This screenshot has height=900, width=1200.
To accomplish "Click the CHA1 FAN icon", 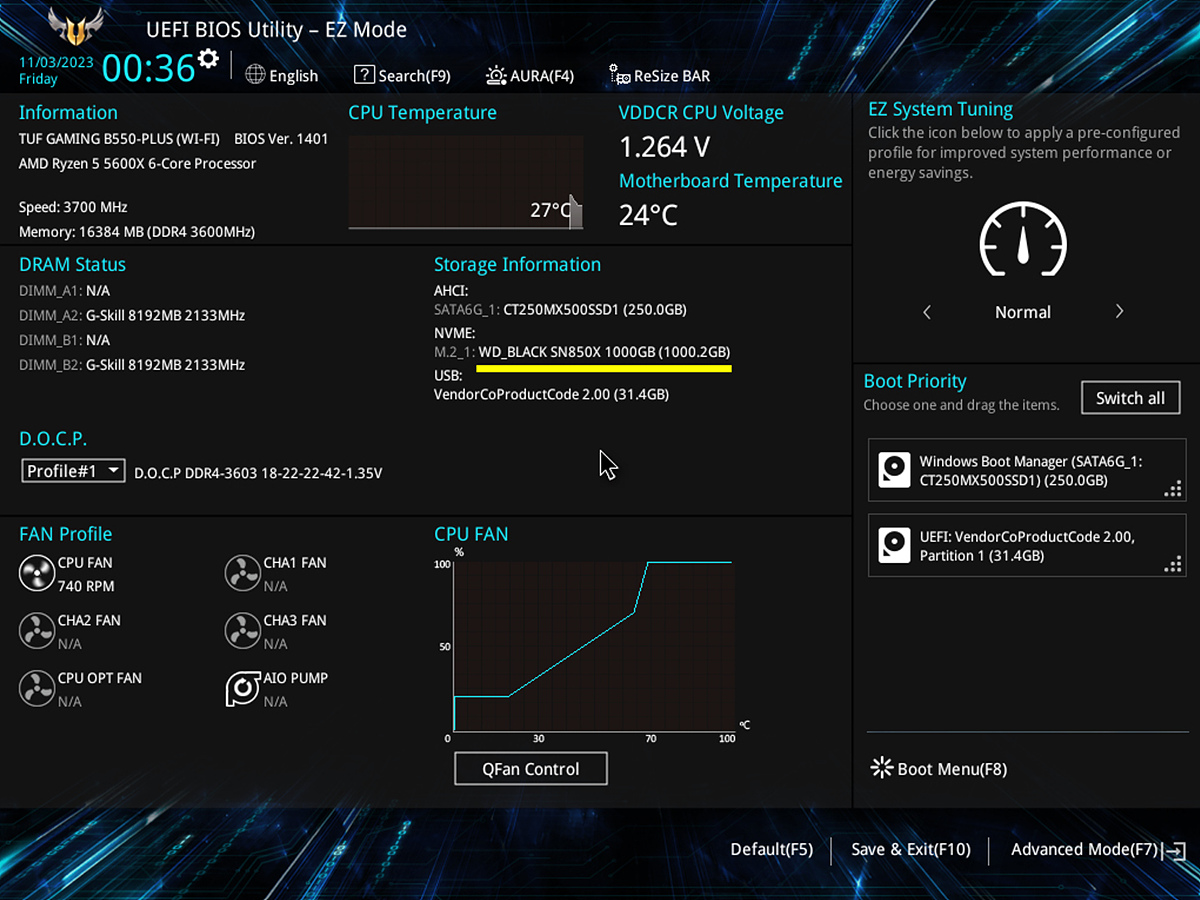I will (x=243, y=574).
